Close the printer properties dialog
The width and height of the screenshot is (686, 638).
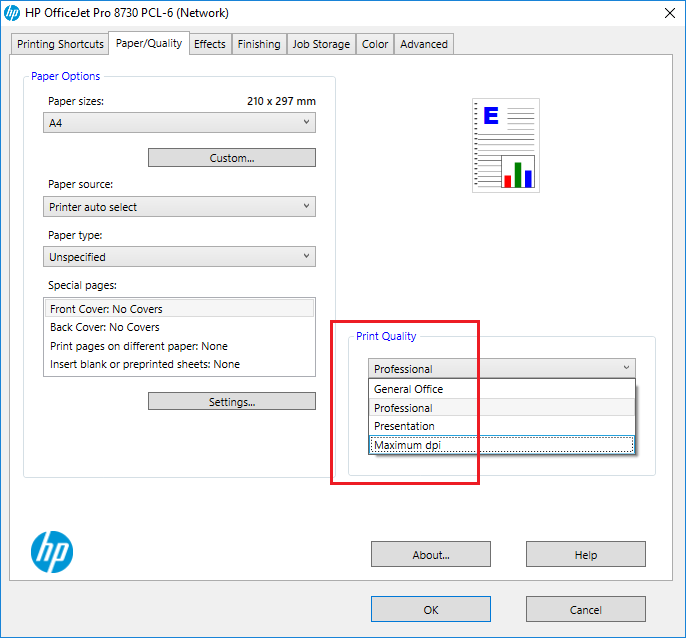coord(669,13)
